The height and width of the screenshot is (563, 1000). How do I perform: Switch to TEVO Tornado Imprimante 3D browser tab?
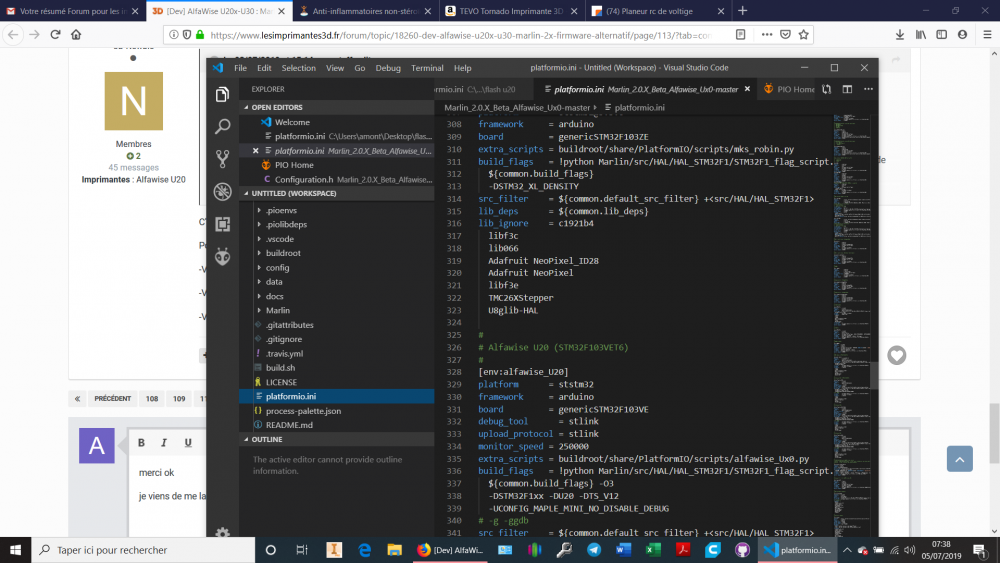[x=511, y=11]
